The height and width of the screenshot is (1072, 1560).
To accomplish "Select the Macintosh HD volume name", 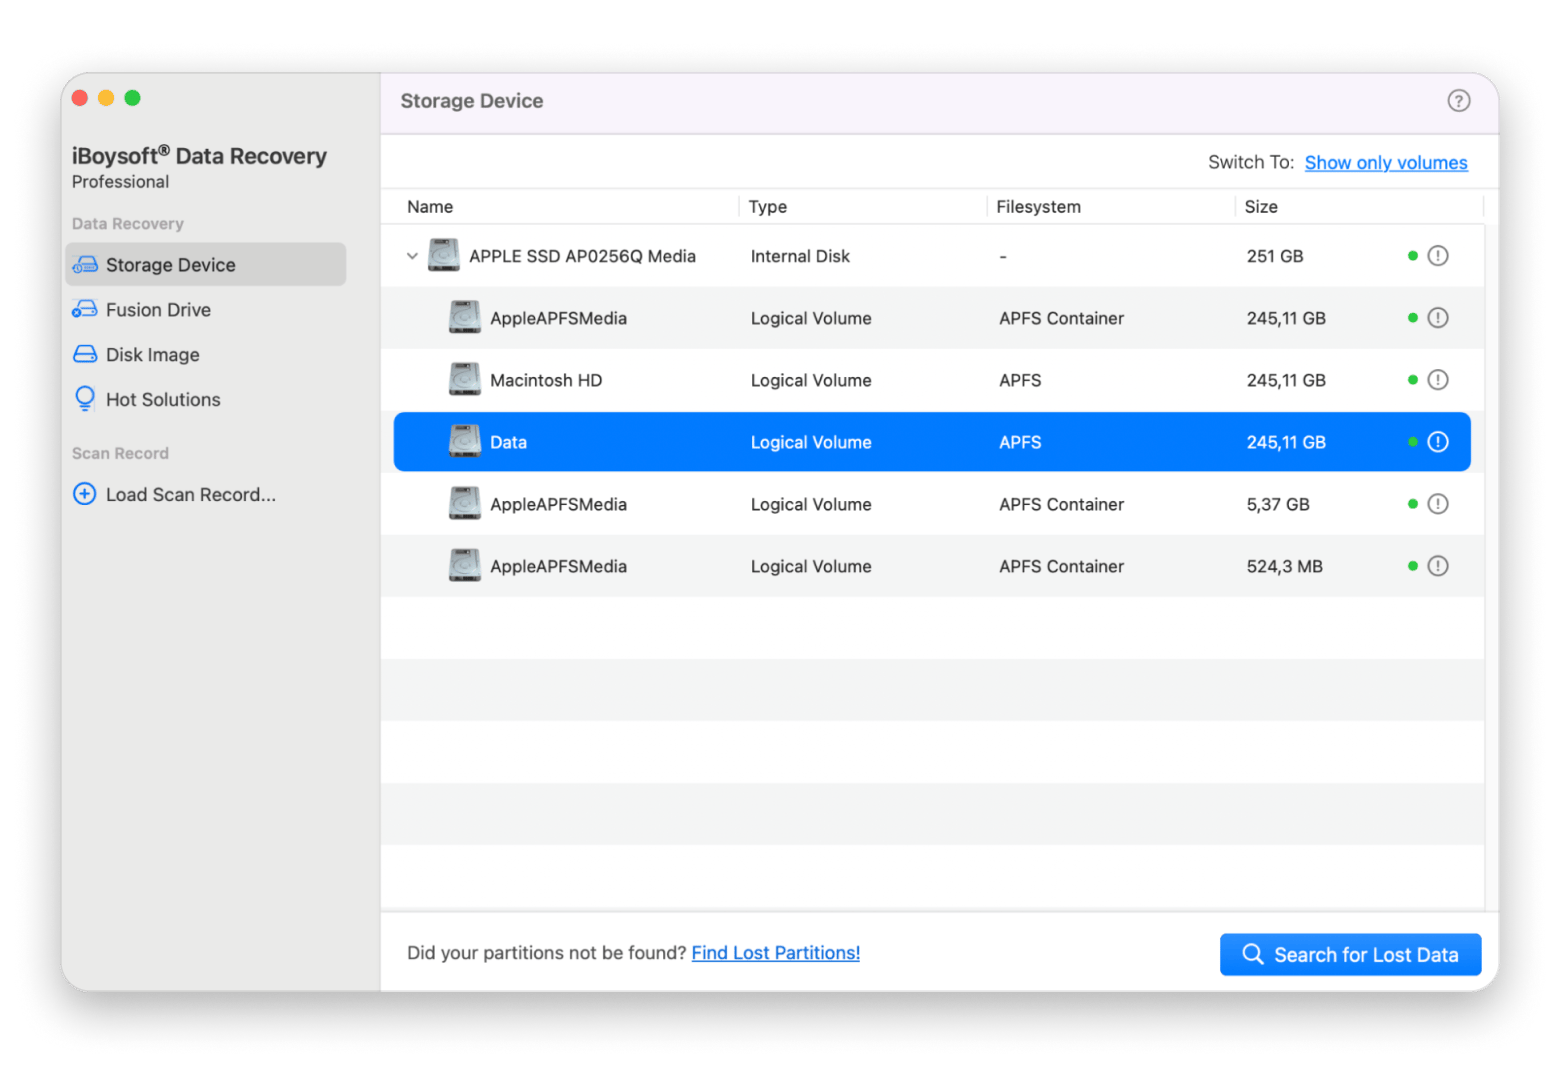I will tap(546, 380).
